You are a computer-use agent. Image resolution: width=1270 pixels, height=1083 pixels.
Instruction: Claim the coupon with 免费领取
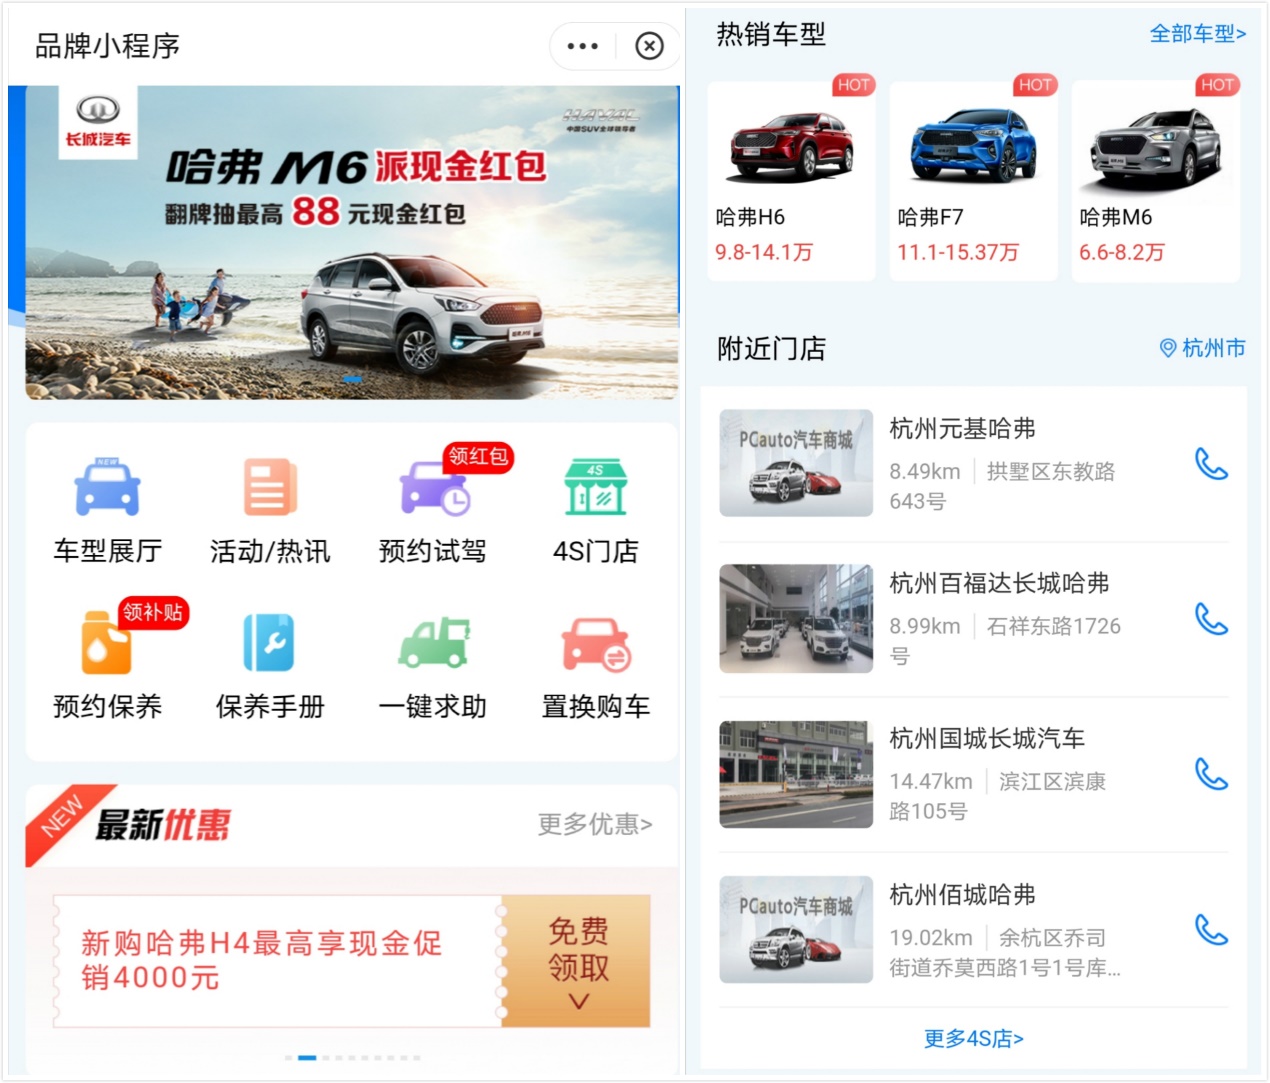click(x=577, y=961)
